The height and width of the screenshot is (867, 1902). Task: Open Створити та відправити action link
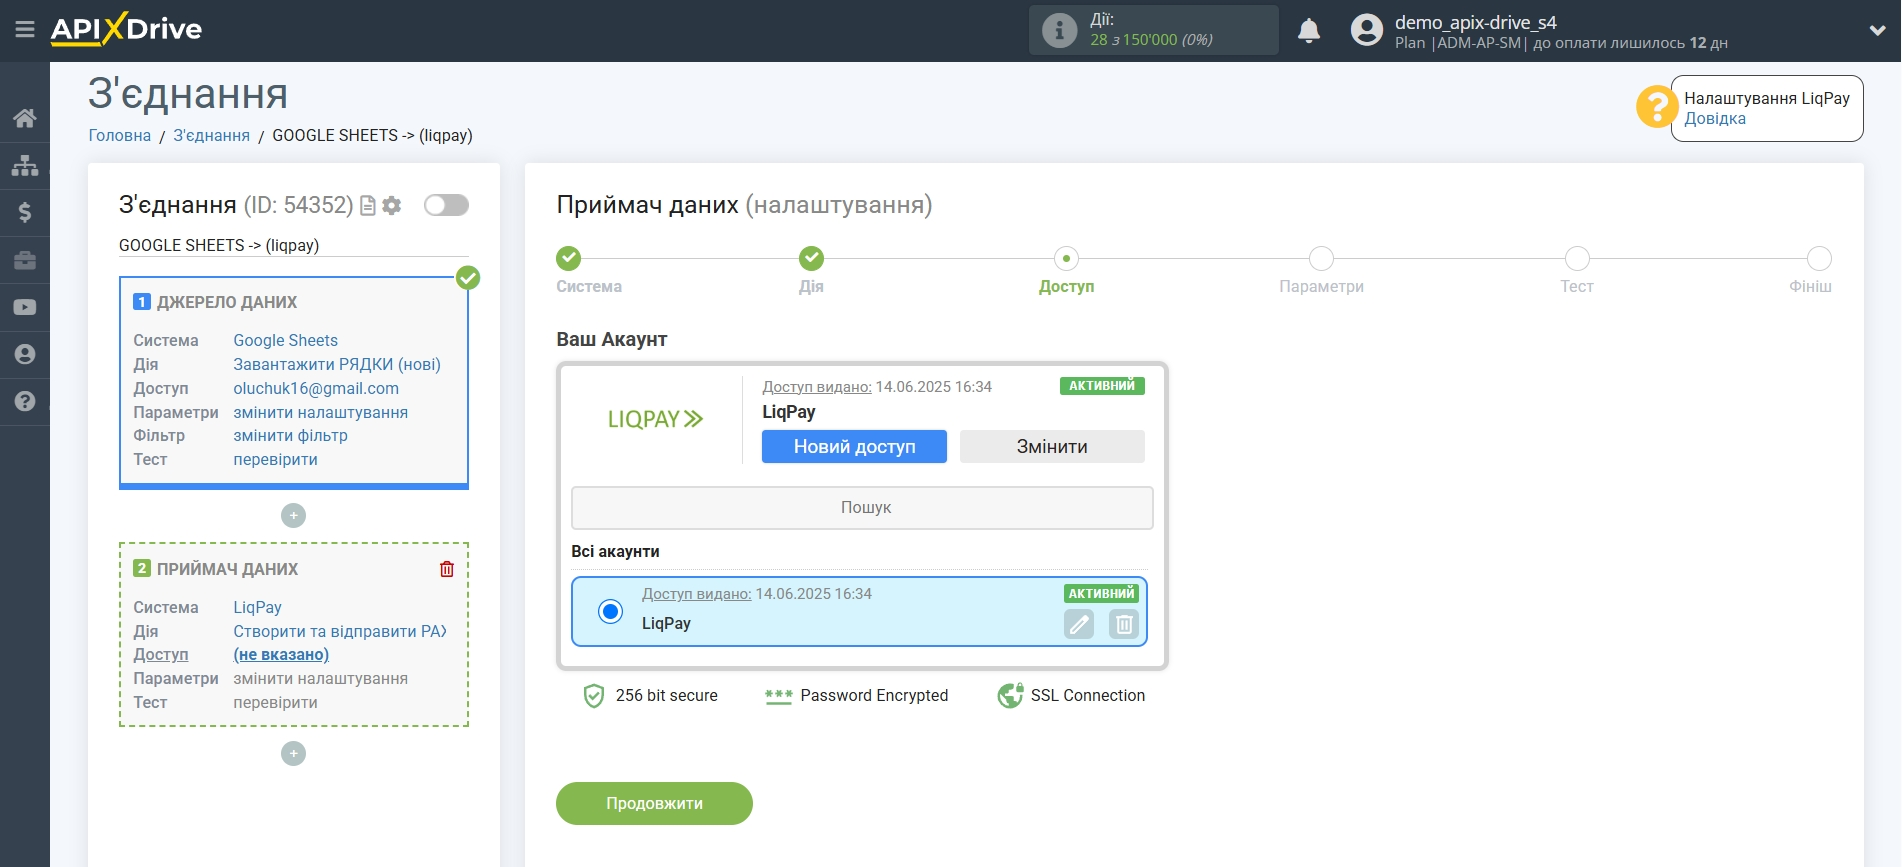click(x=340, y=631)
